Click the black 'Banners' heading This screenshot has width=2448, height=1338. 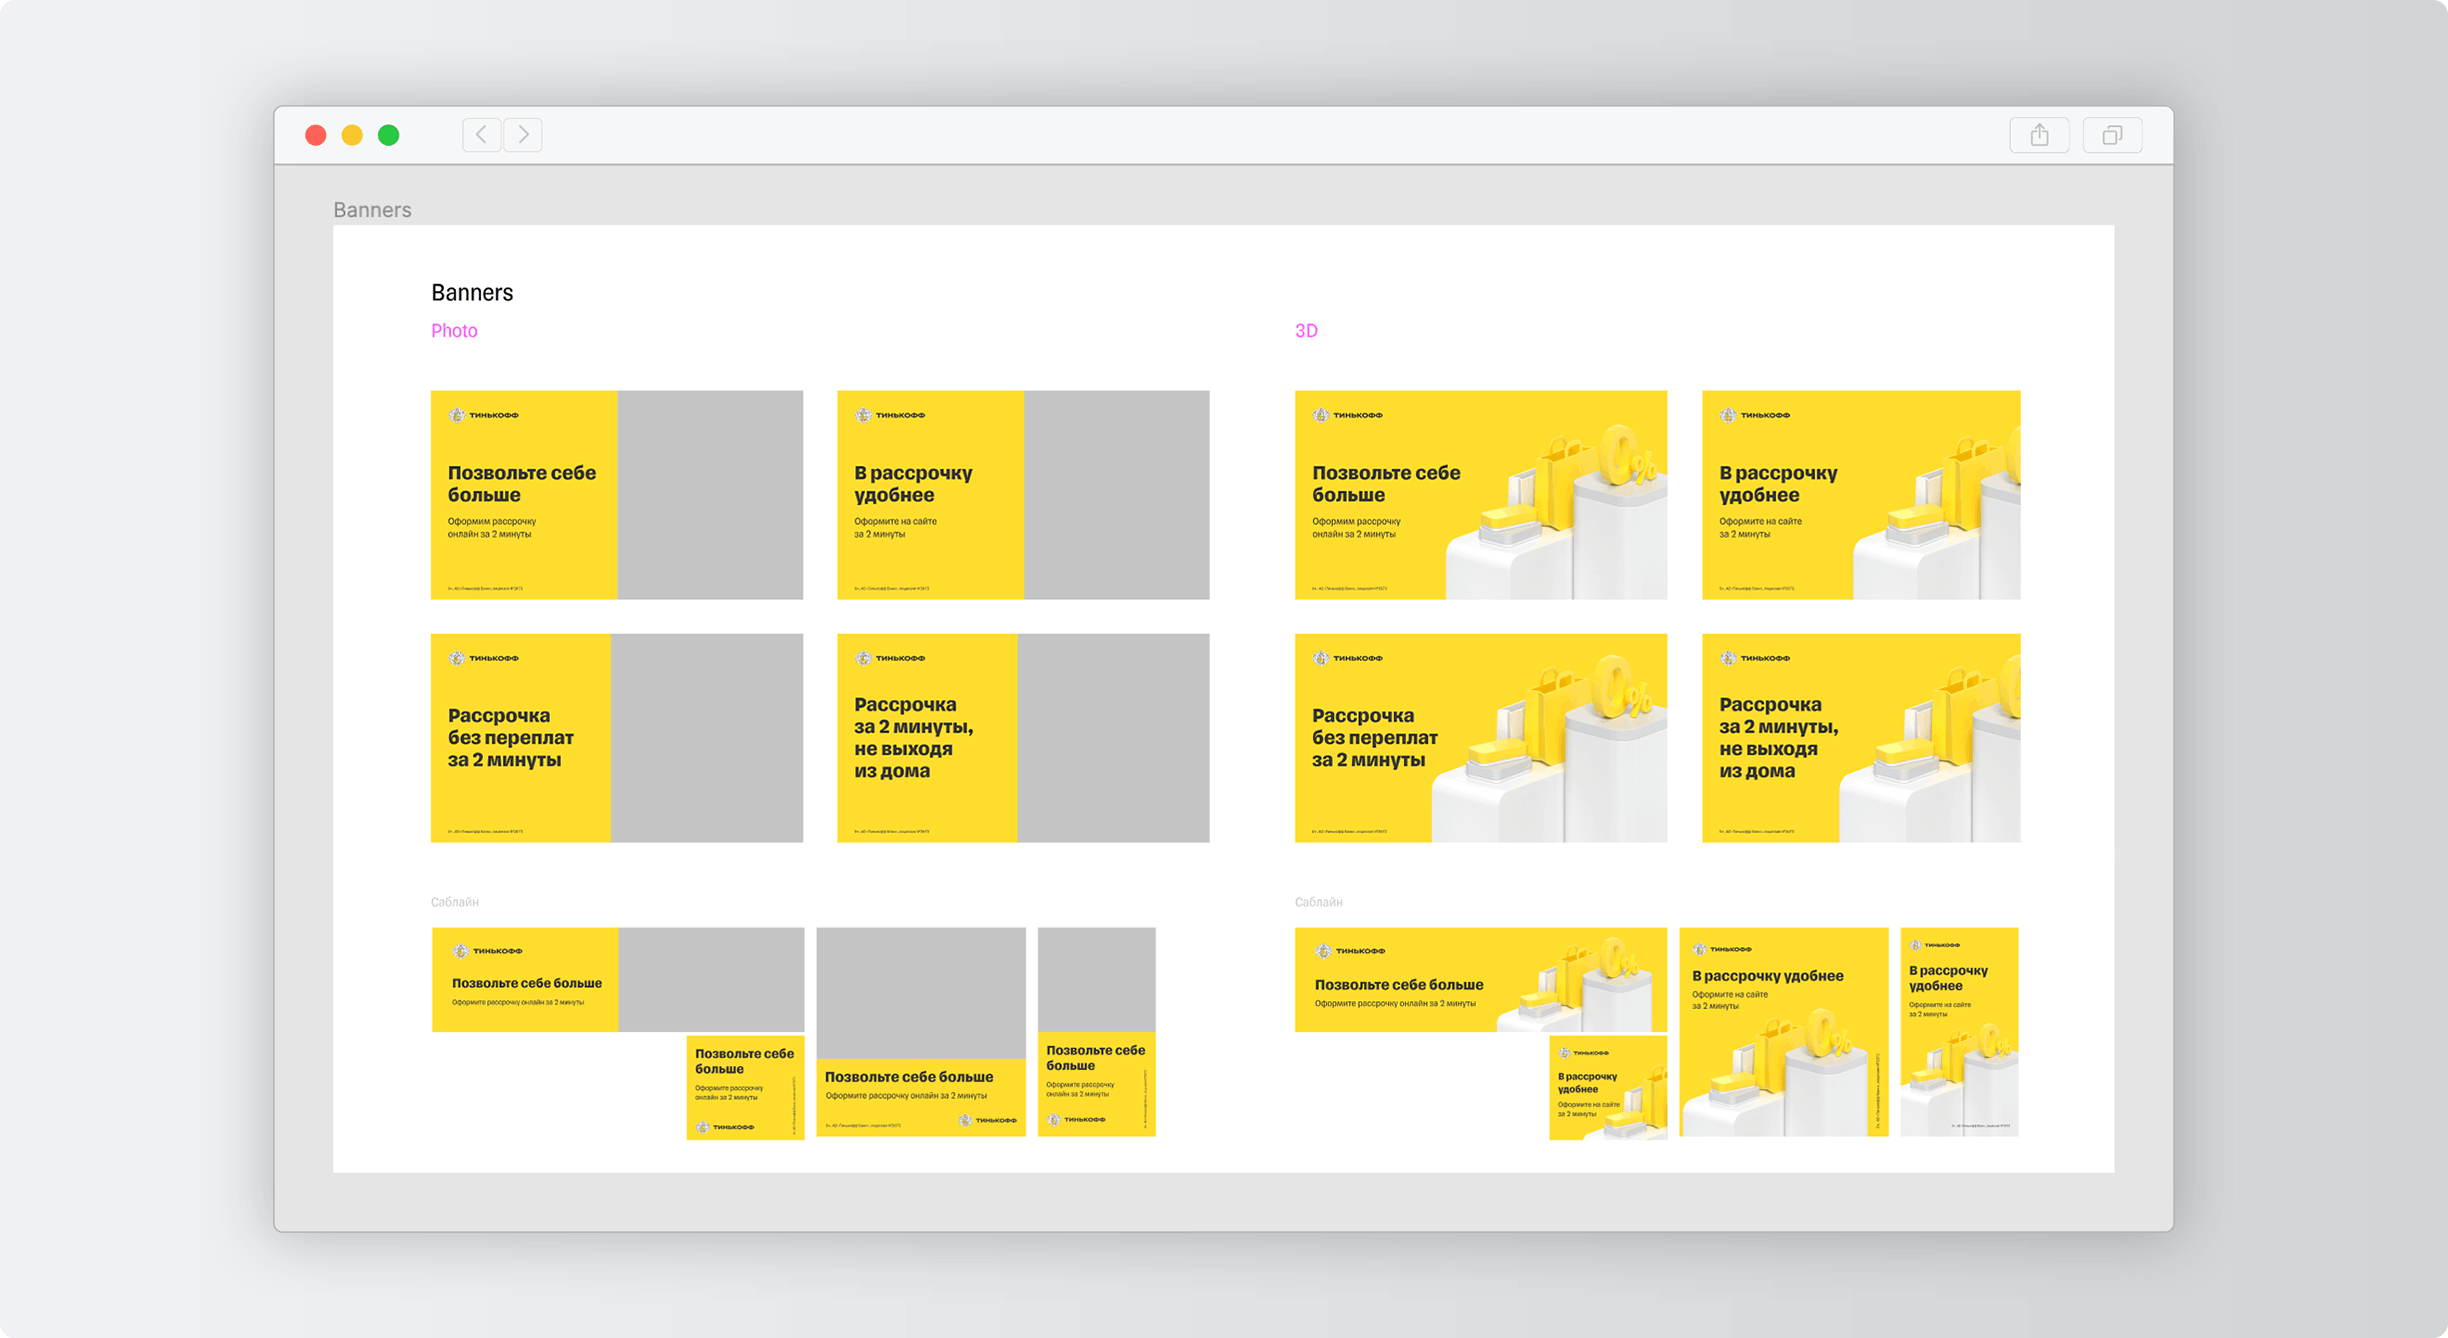click(x=472, y=292)
